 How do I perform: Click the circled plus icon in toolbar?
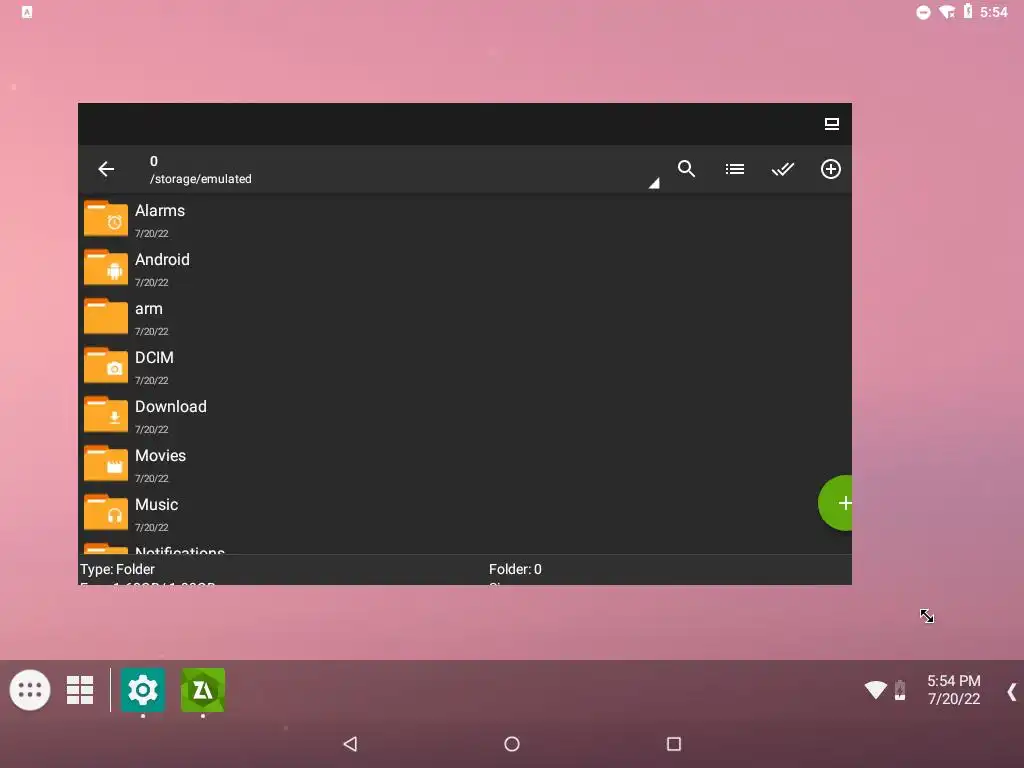pos(831,169)
